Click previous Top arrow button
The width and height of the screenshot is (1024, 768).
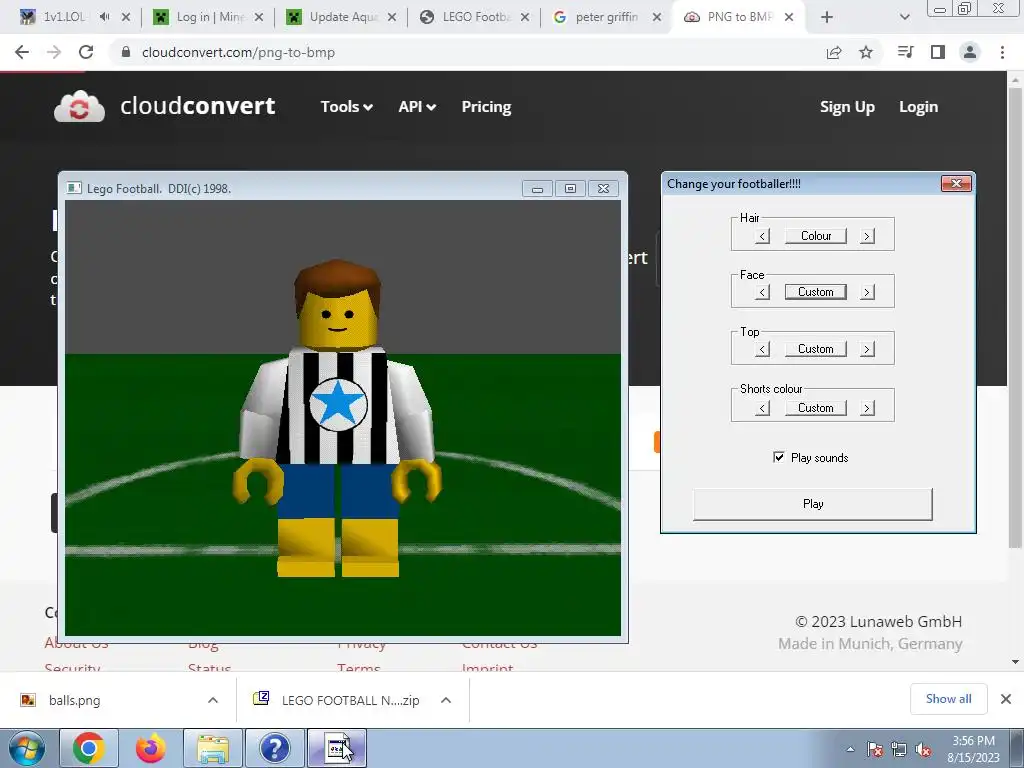pyautogui.click(x=762, y=349)
